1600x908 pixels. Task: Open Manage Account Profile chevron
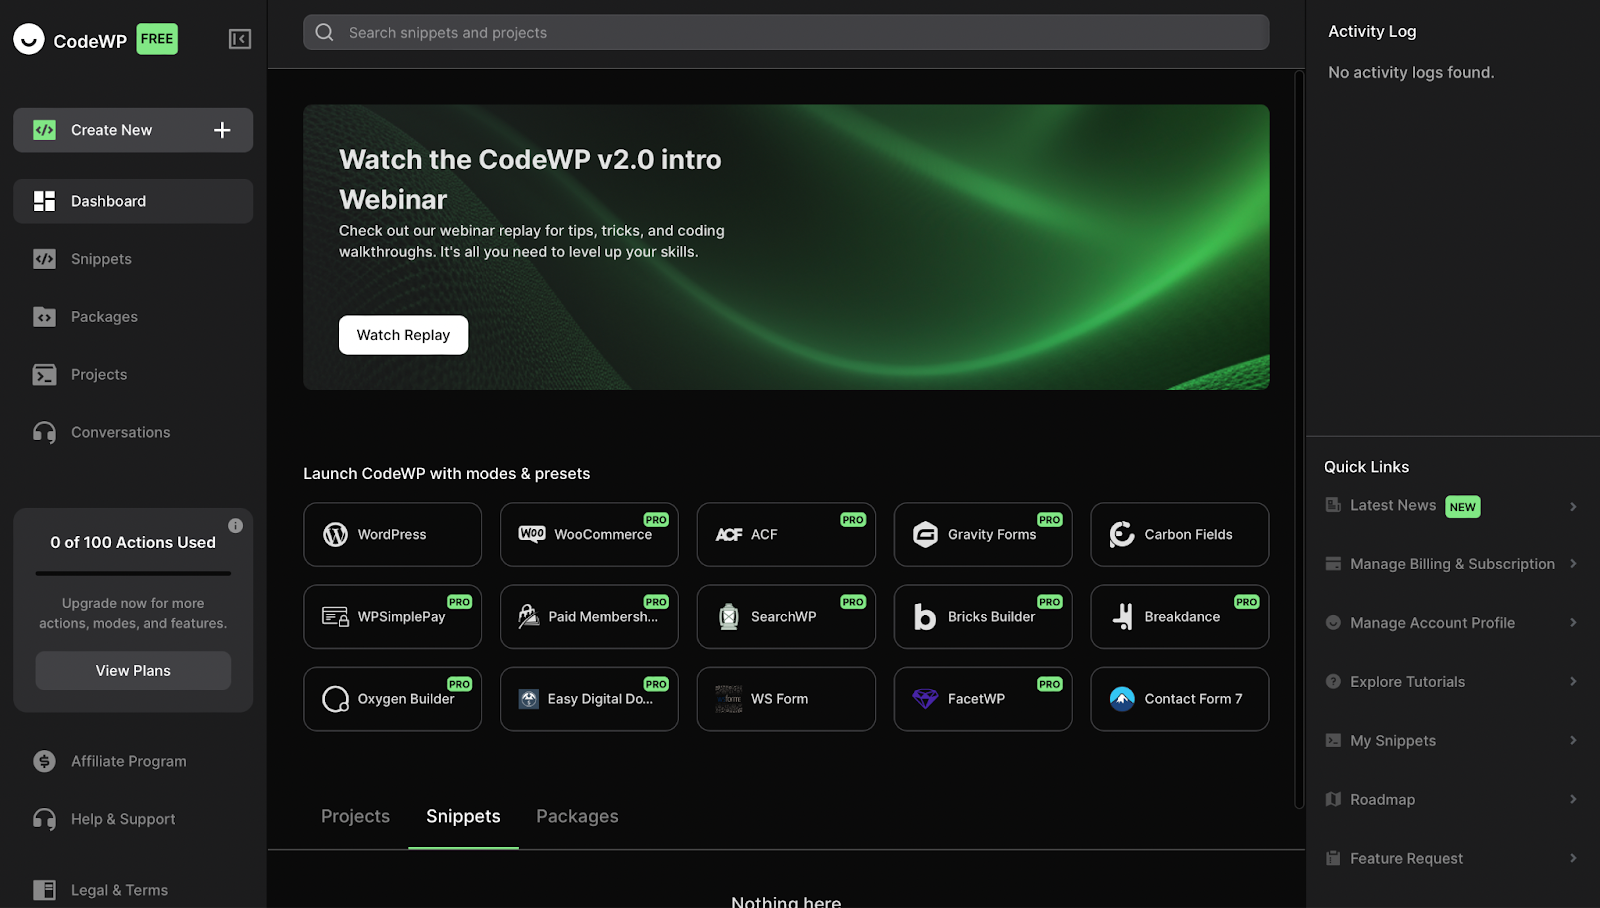pos(1573,623)
